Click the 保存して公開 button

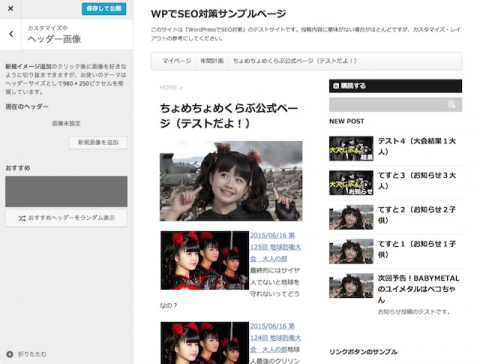[104, 9]
